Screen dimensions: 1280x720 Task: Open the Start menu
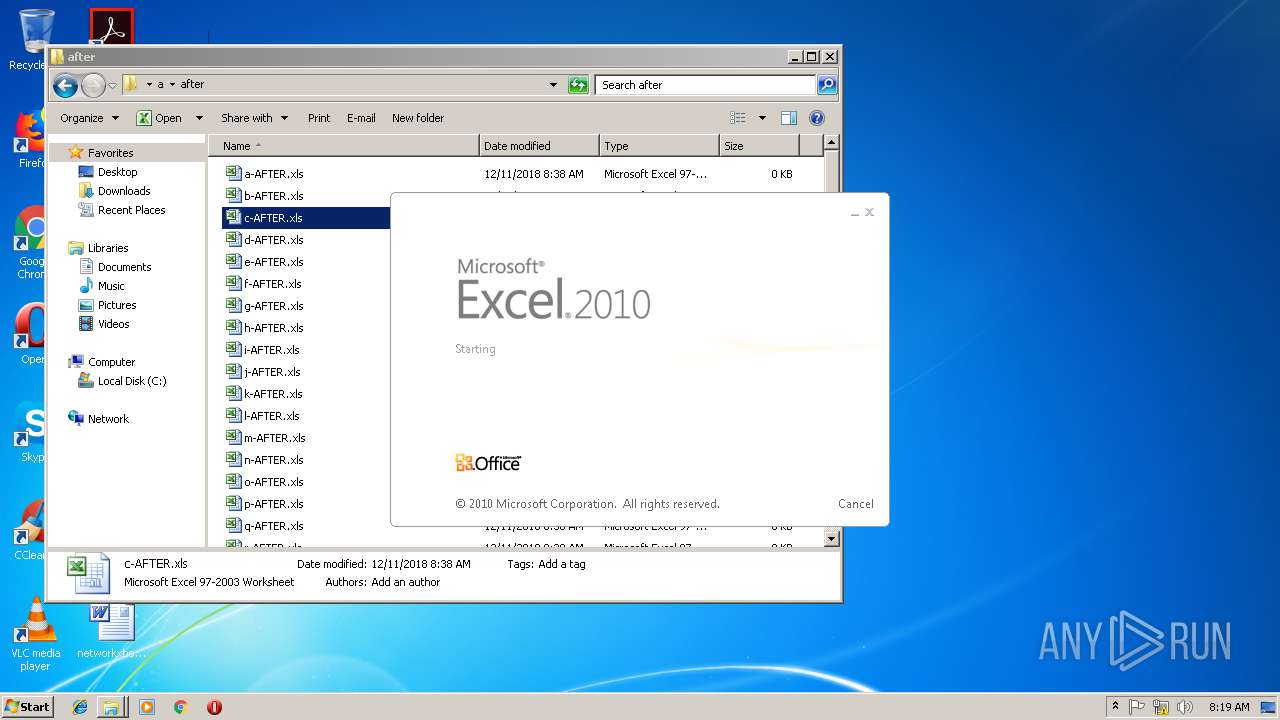27,706
